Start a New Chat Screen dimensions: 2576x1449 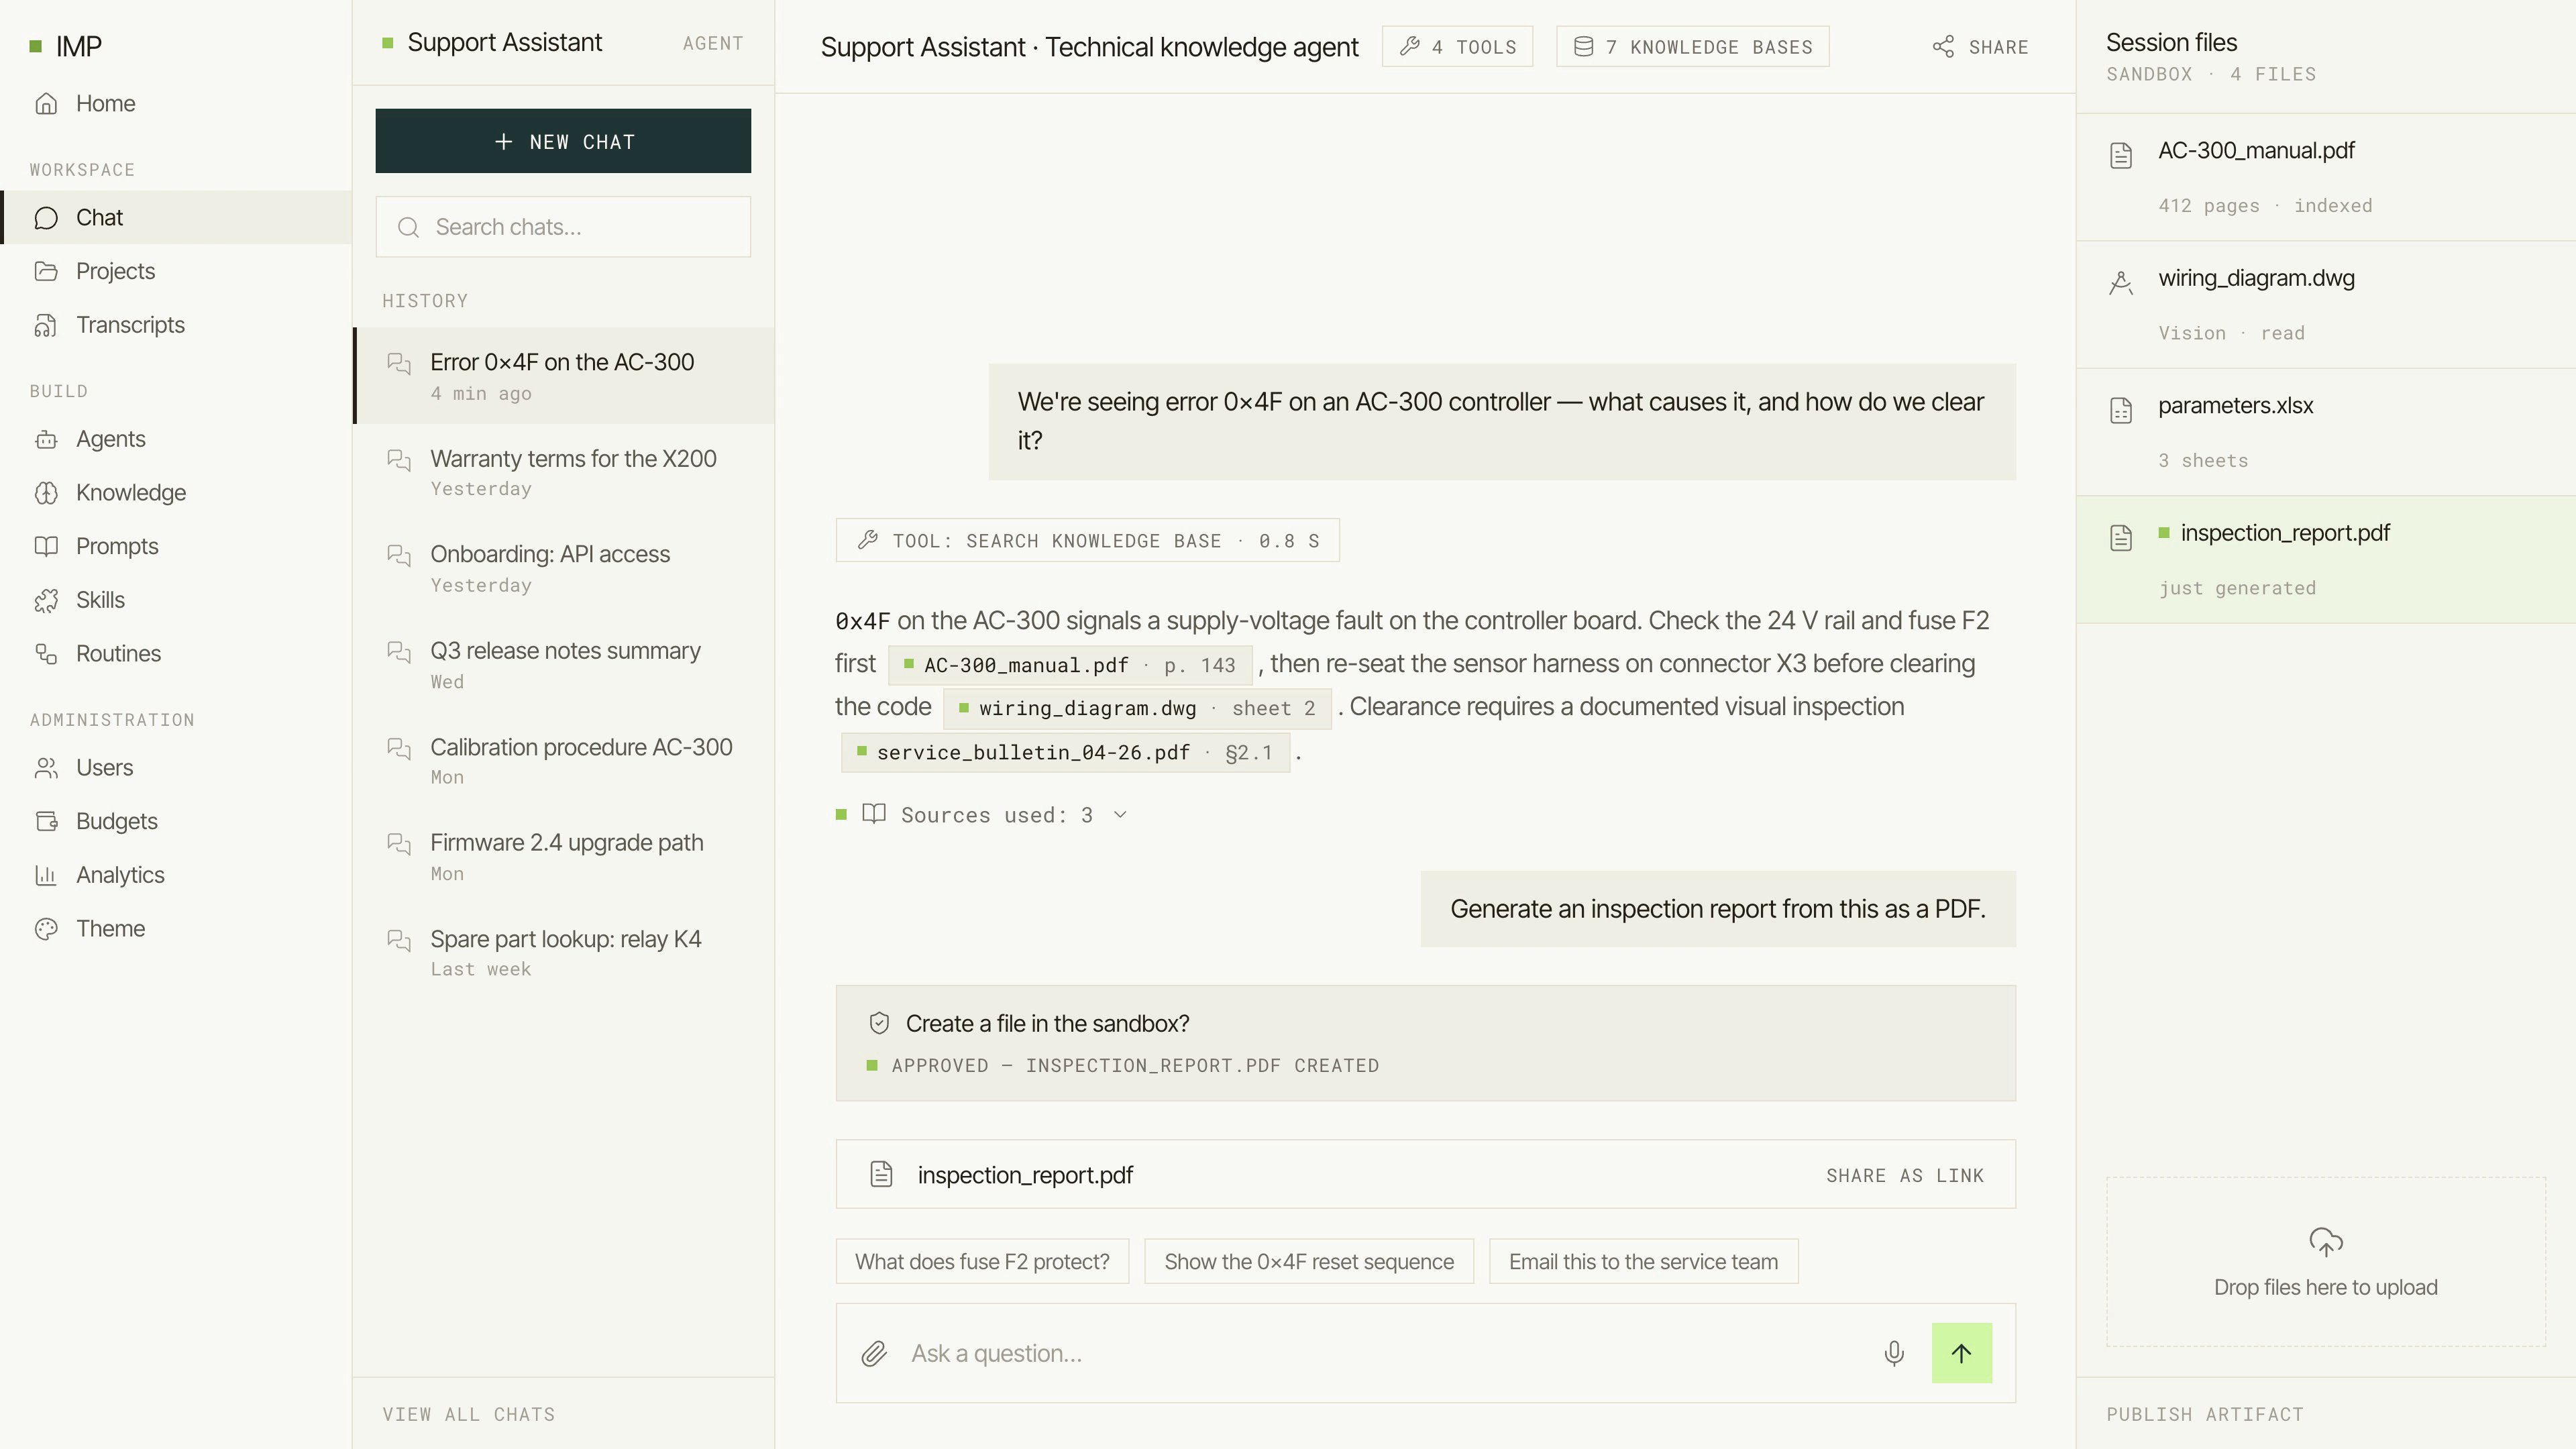pyautogui.click(x=563, y=141)
